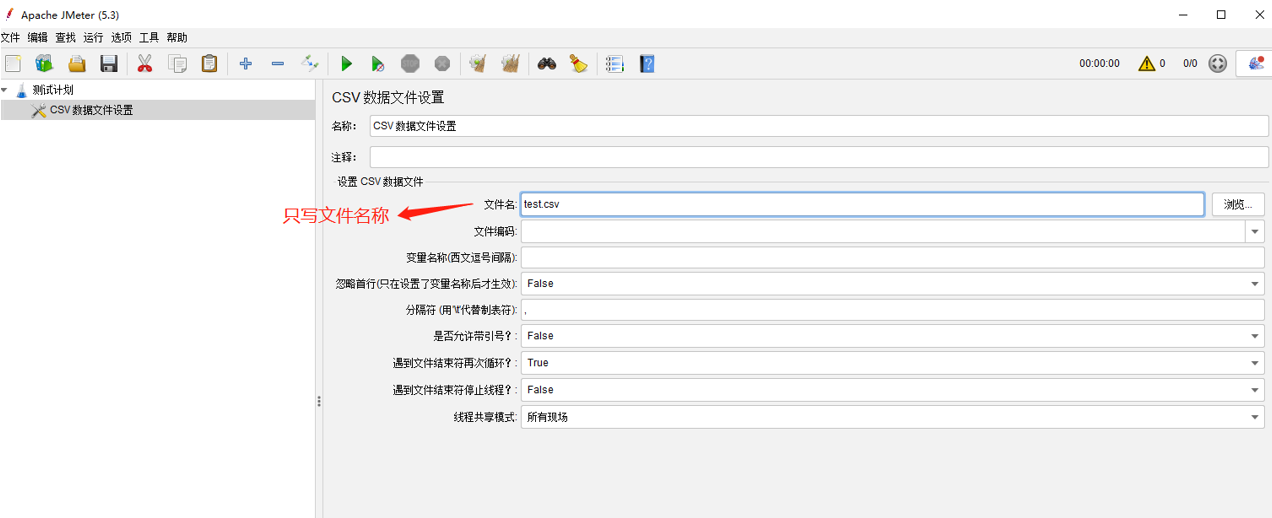Open 遇到文件结束符停止线程 dropdown
The height and width of the screenshot is (518, 1272).
(892, 390)
